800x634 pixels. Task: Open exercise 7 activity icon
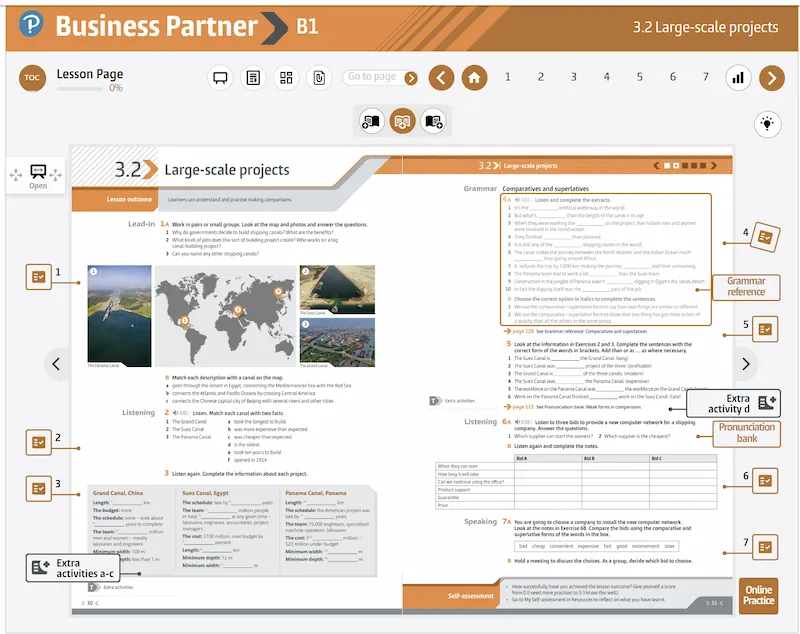765,547
